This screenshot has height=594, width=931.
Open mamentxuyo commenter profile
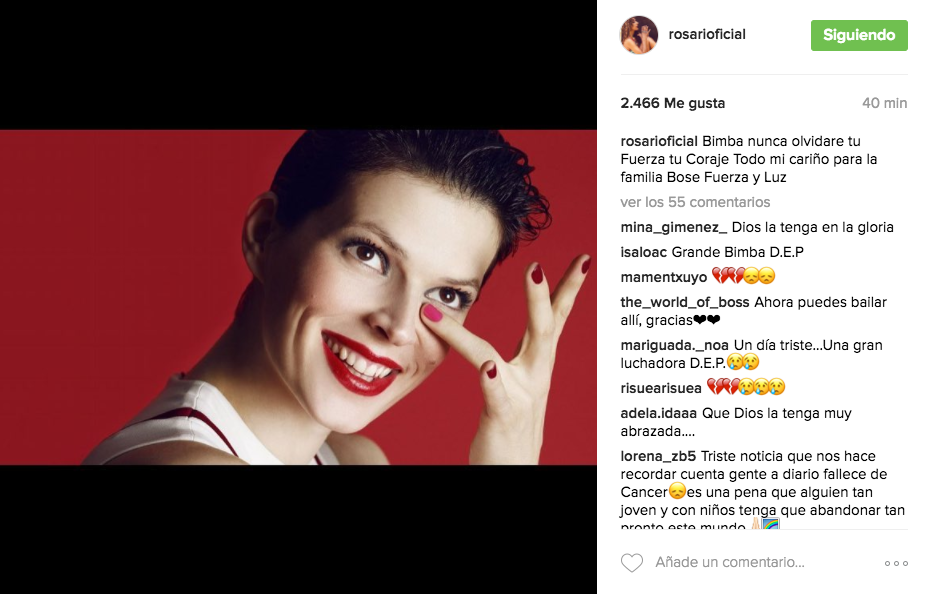(664, 277)
